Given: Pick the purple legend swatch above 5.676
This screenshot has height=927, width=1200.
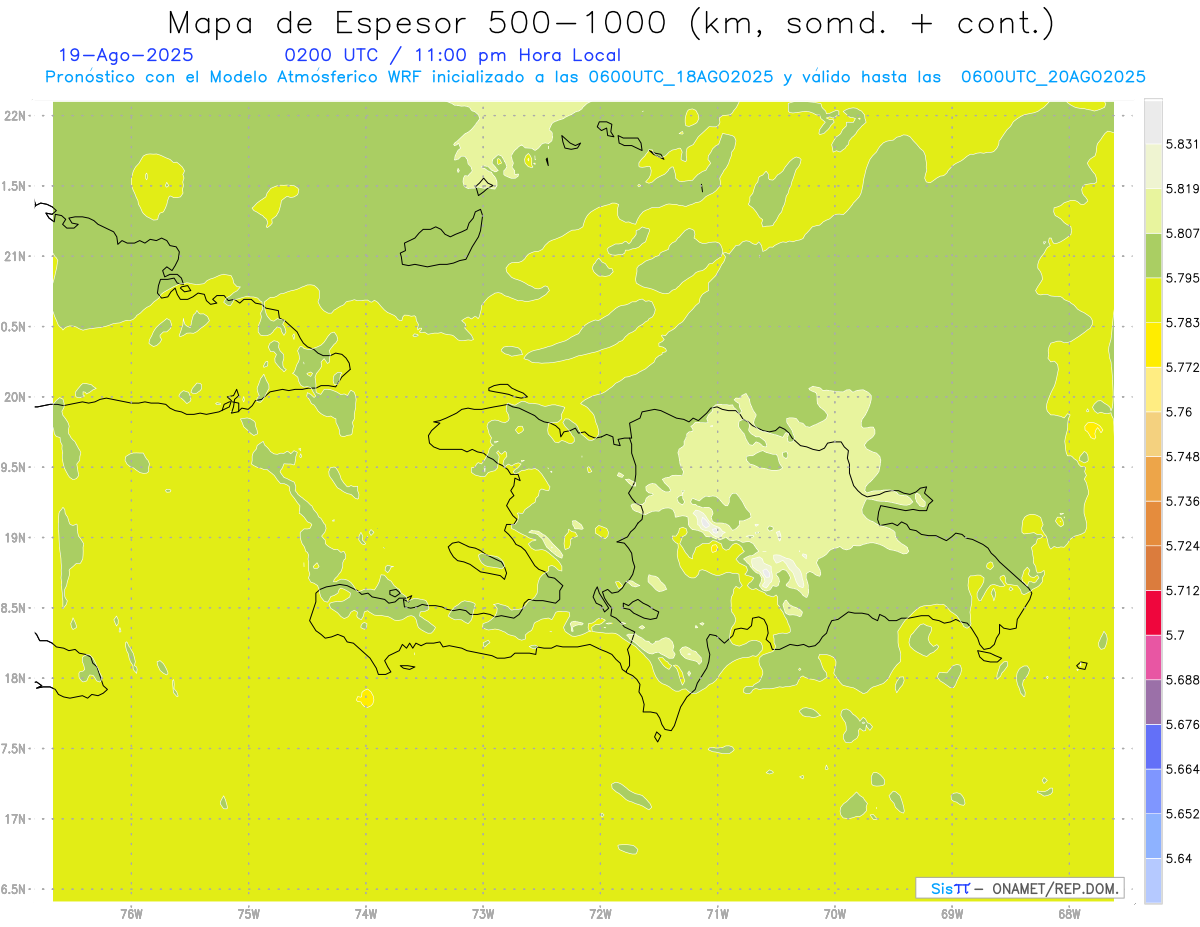Looking at the screenshot, I should [1153, 702].
